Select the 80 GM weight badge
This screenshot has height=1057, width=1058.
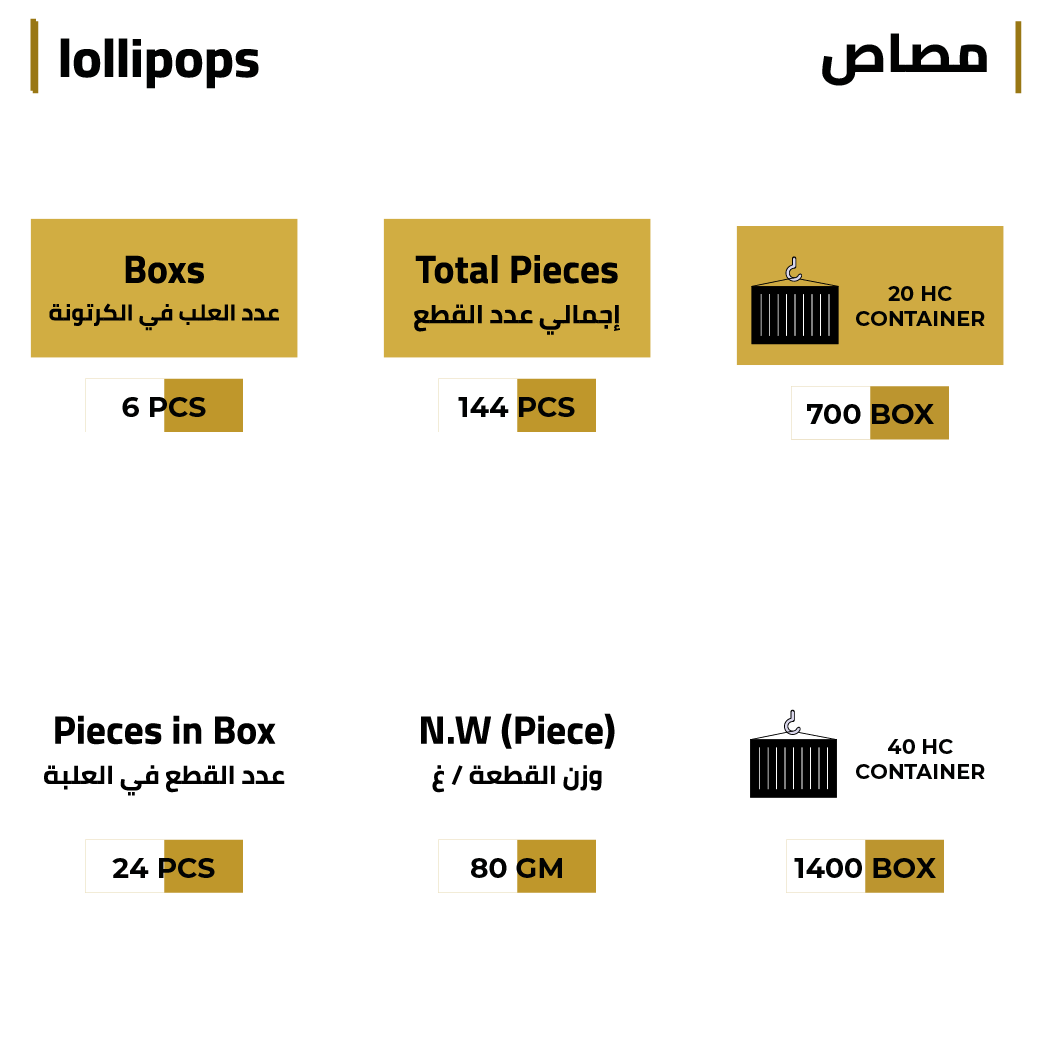517,867
